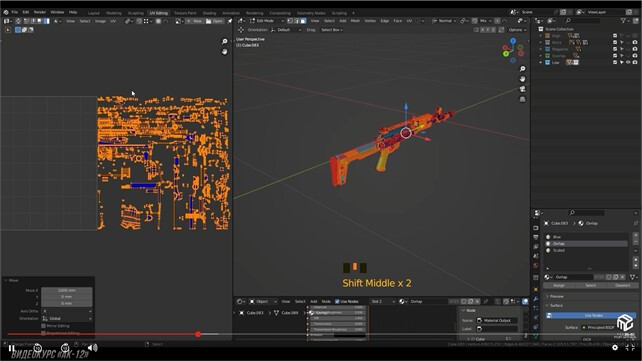Switch viewport perspective/orthographic grid icon

click(522, 99)
